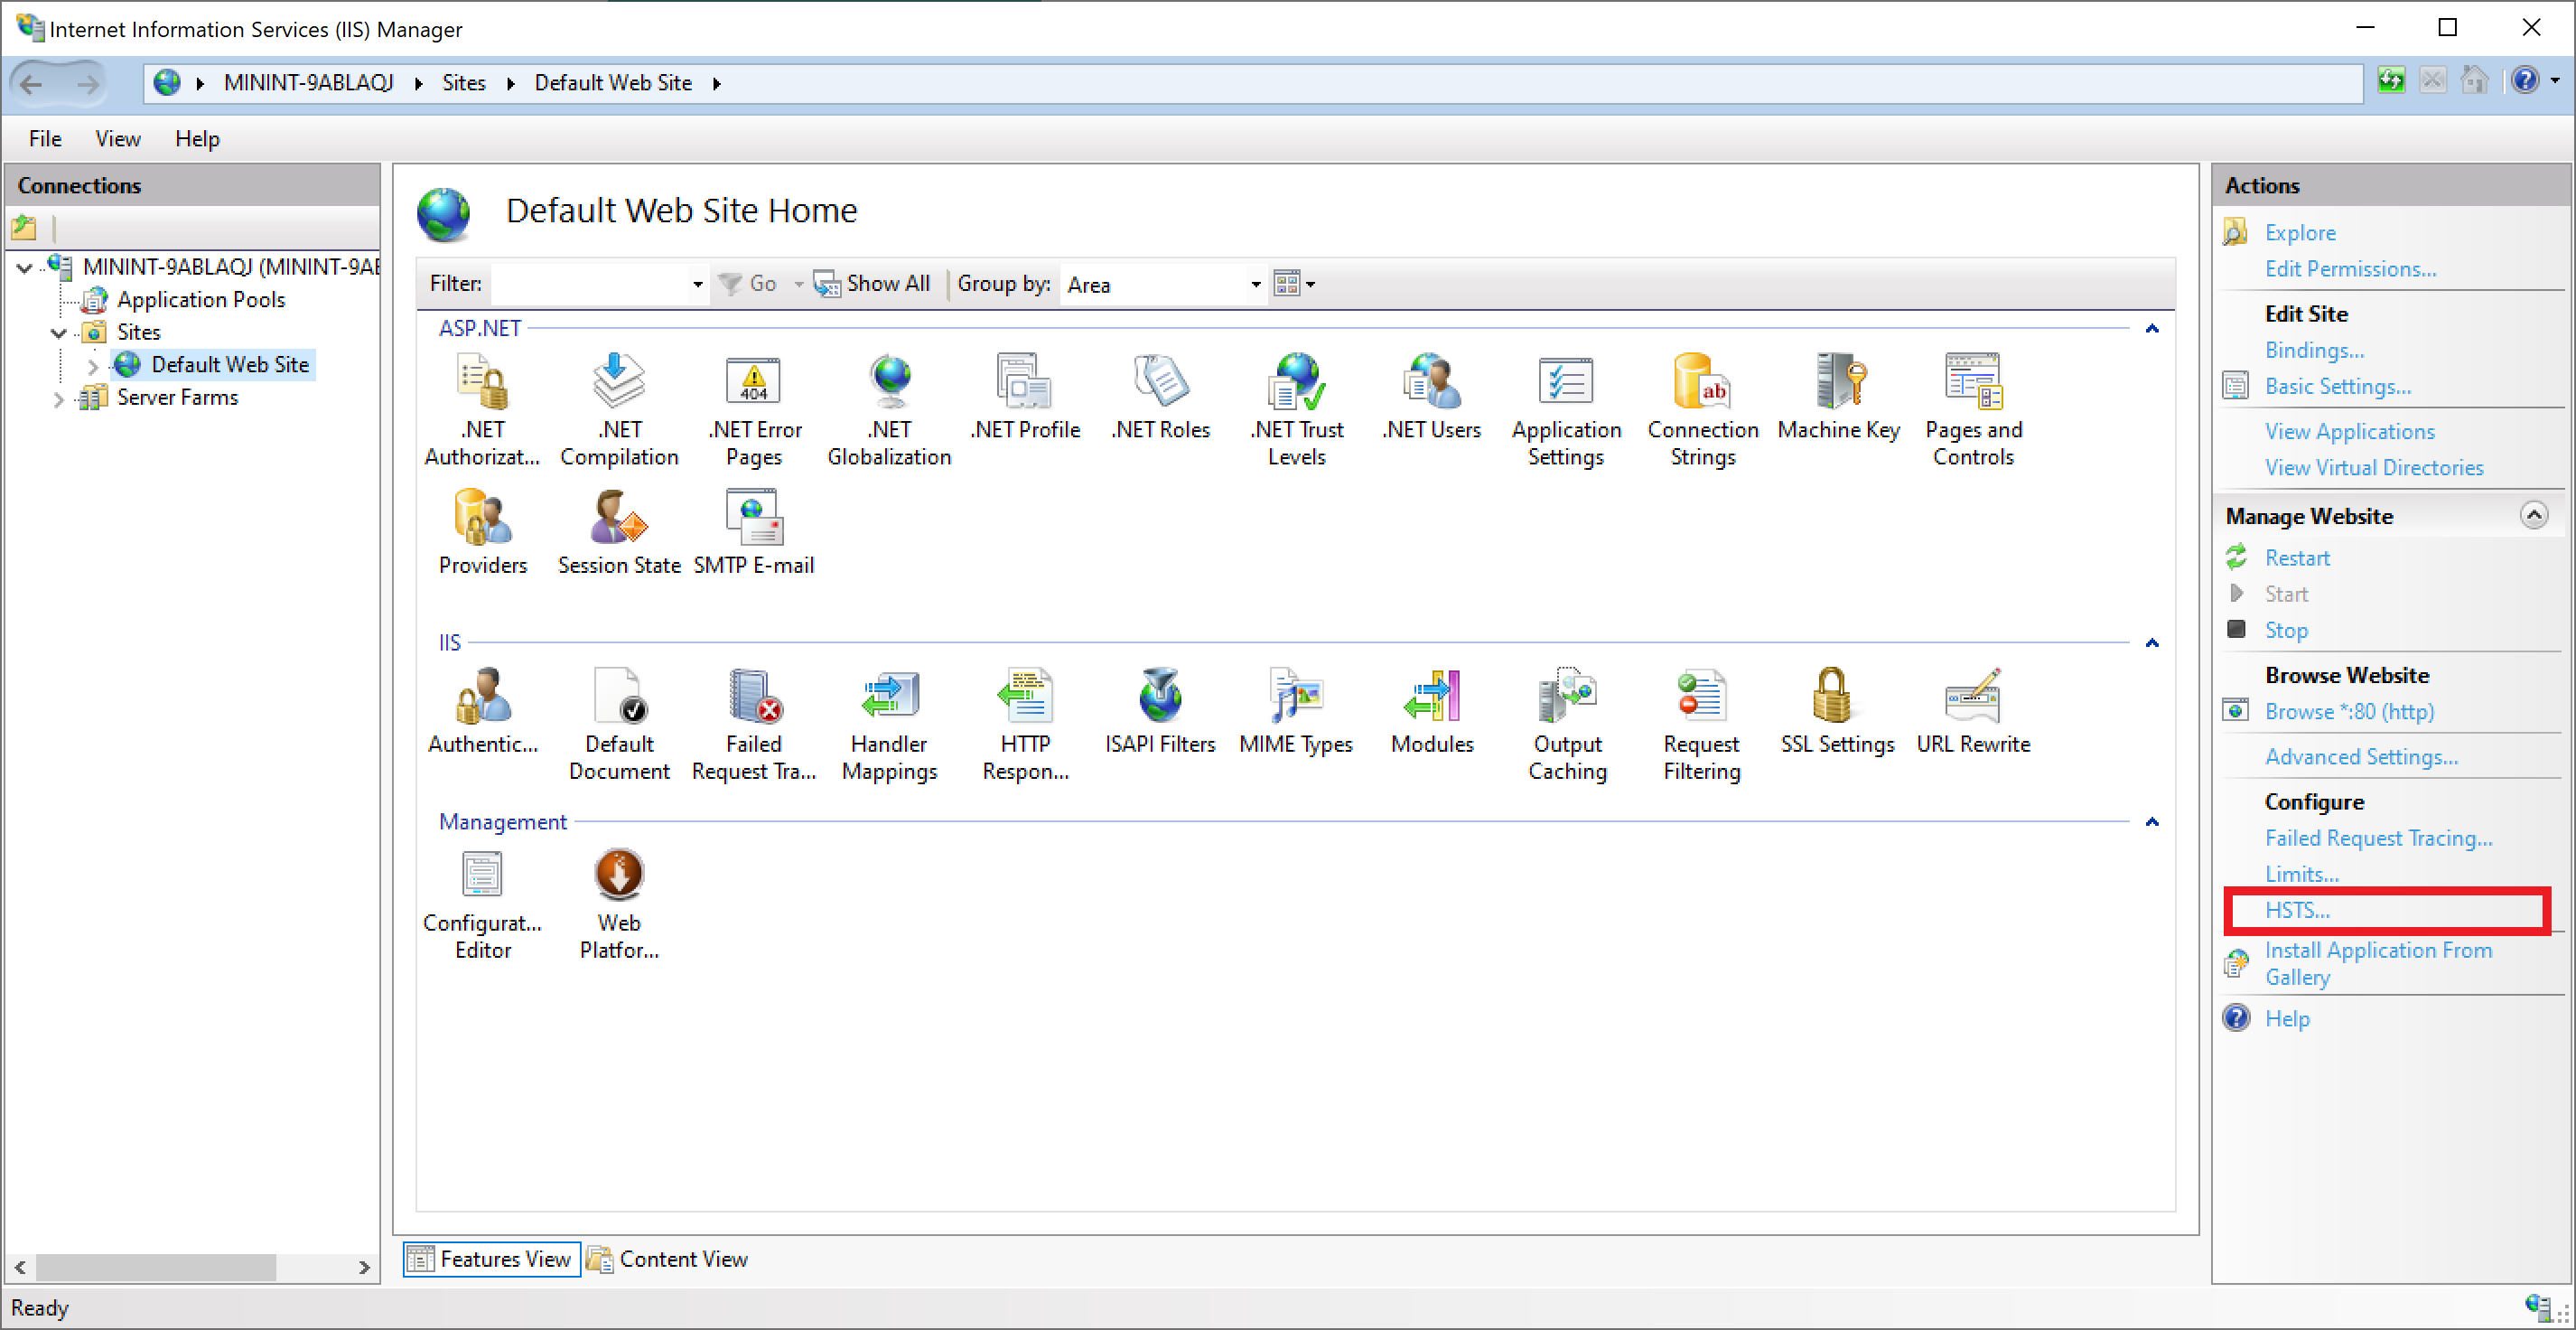This screenshot has width=2576, height=1330.
Task: Open the Group by Area dropdown
Action: tap(1255, 285)
